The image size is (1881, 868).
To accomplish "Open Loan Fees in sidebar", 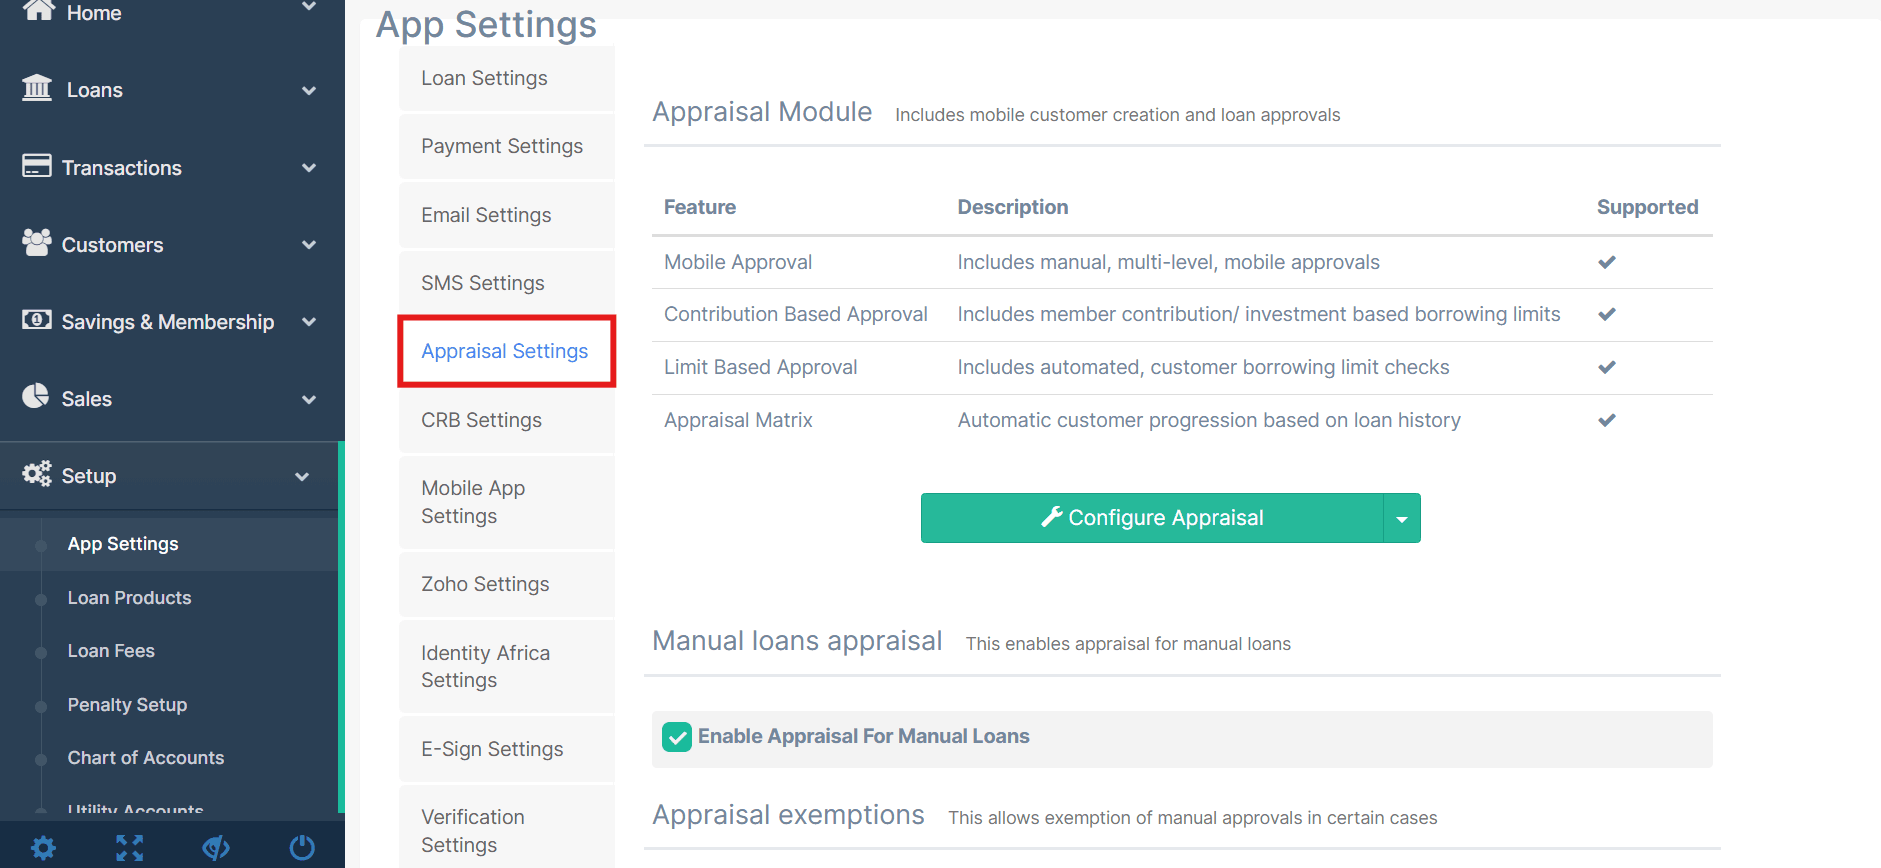I will click(x=111, y=651).
